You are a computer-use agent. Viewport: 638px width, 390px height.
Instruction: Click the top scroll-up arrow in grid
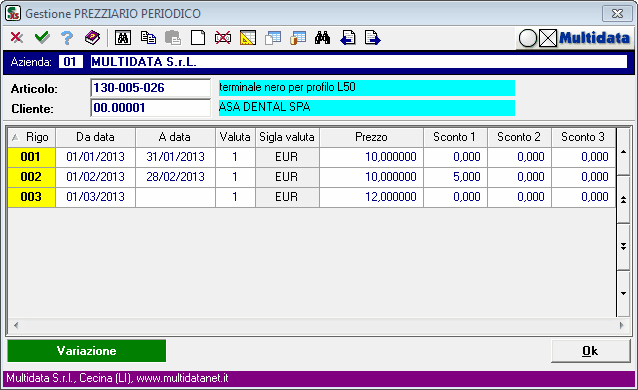coord(623,151)
